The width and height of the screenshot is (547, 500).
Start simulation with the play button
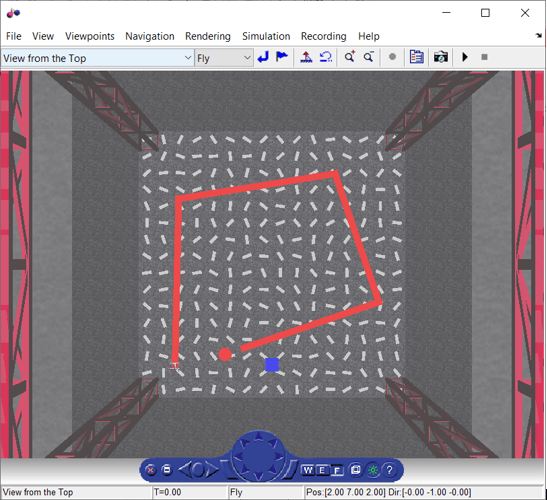(x=465, y=57)
